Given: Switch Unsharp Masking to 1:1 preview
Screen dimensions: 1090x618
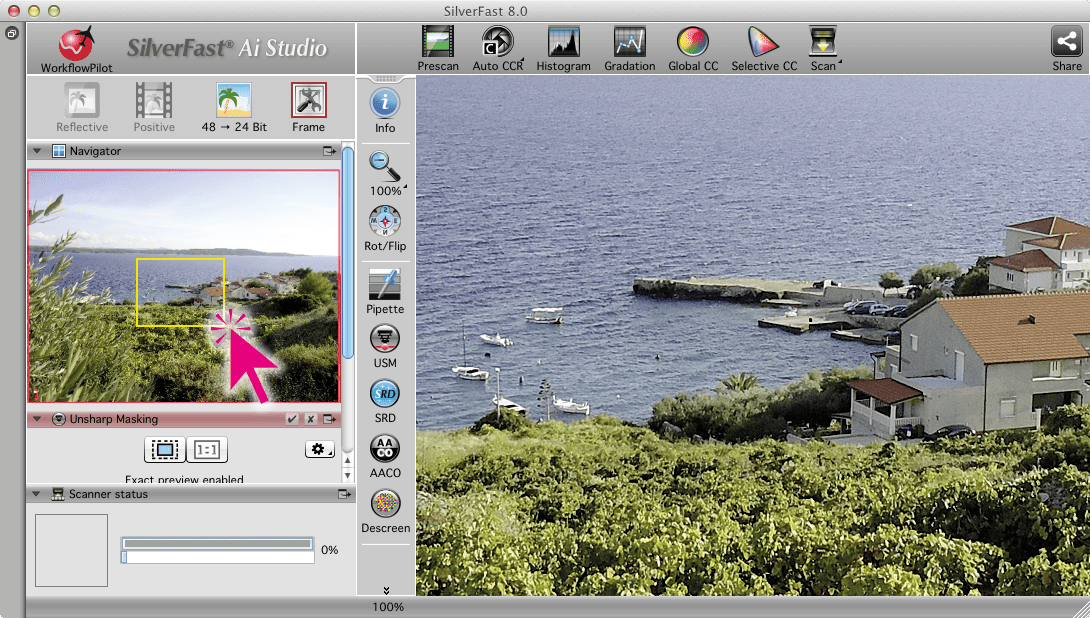Looking at the screenshot, I should [207, 450].
